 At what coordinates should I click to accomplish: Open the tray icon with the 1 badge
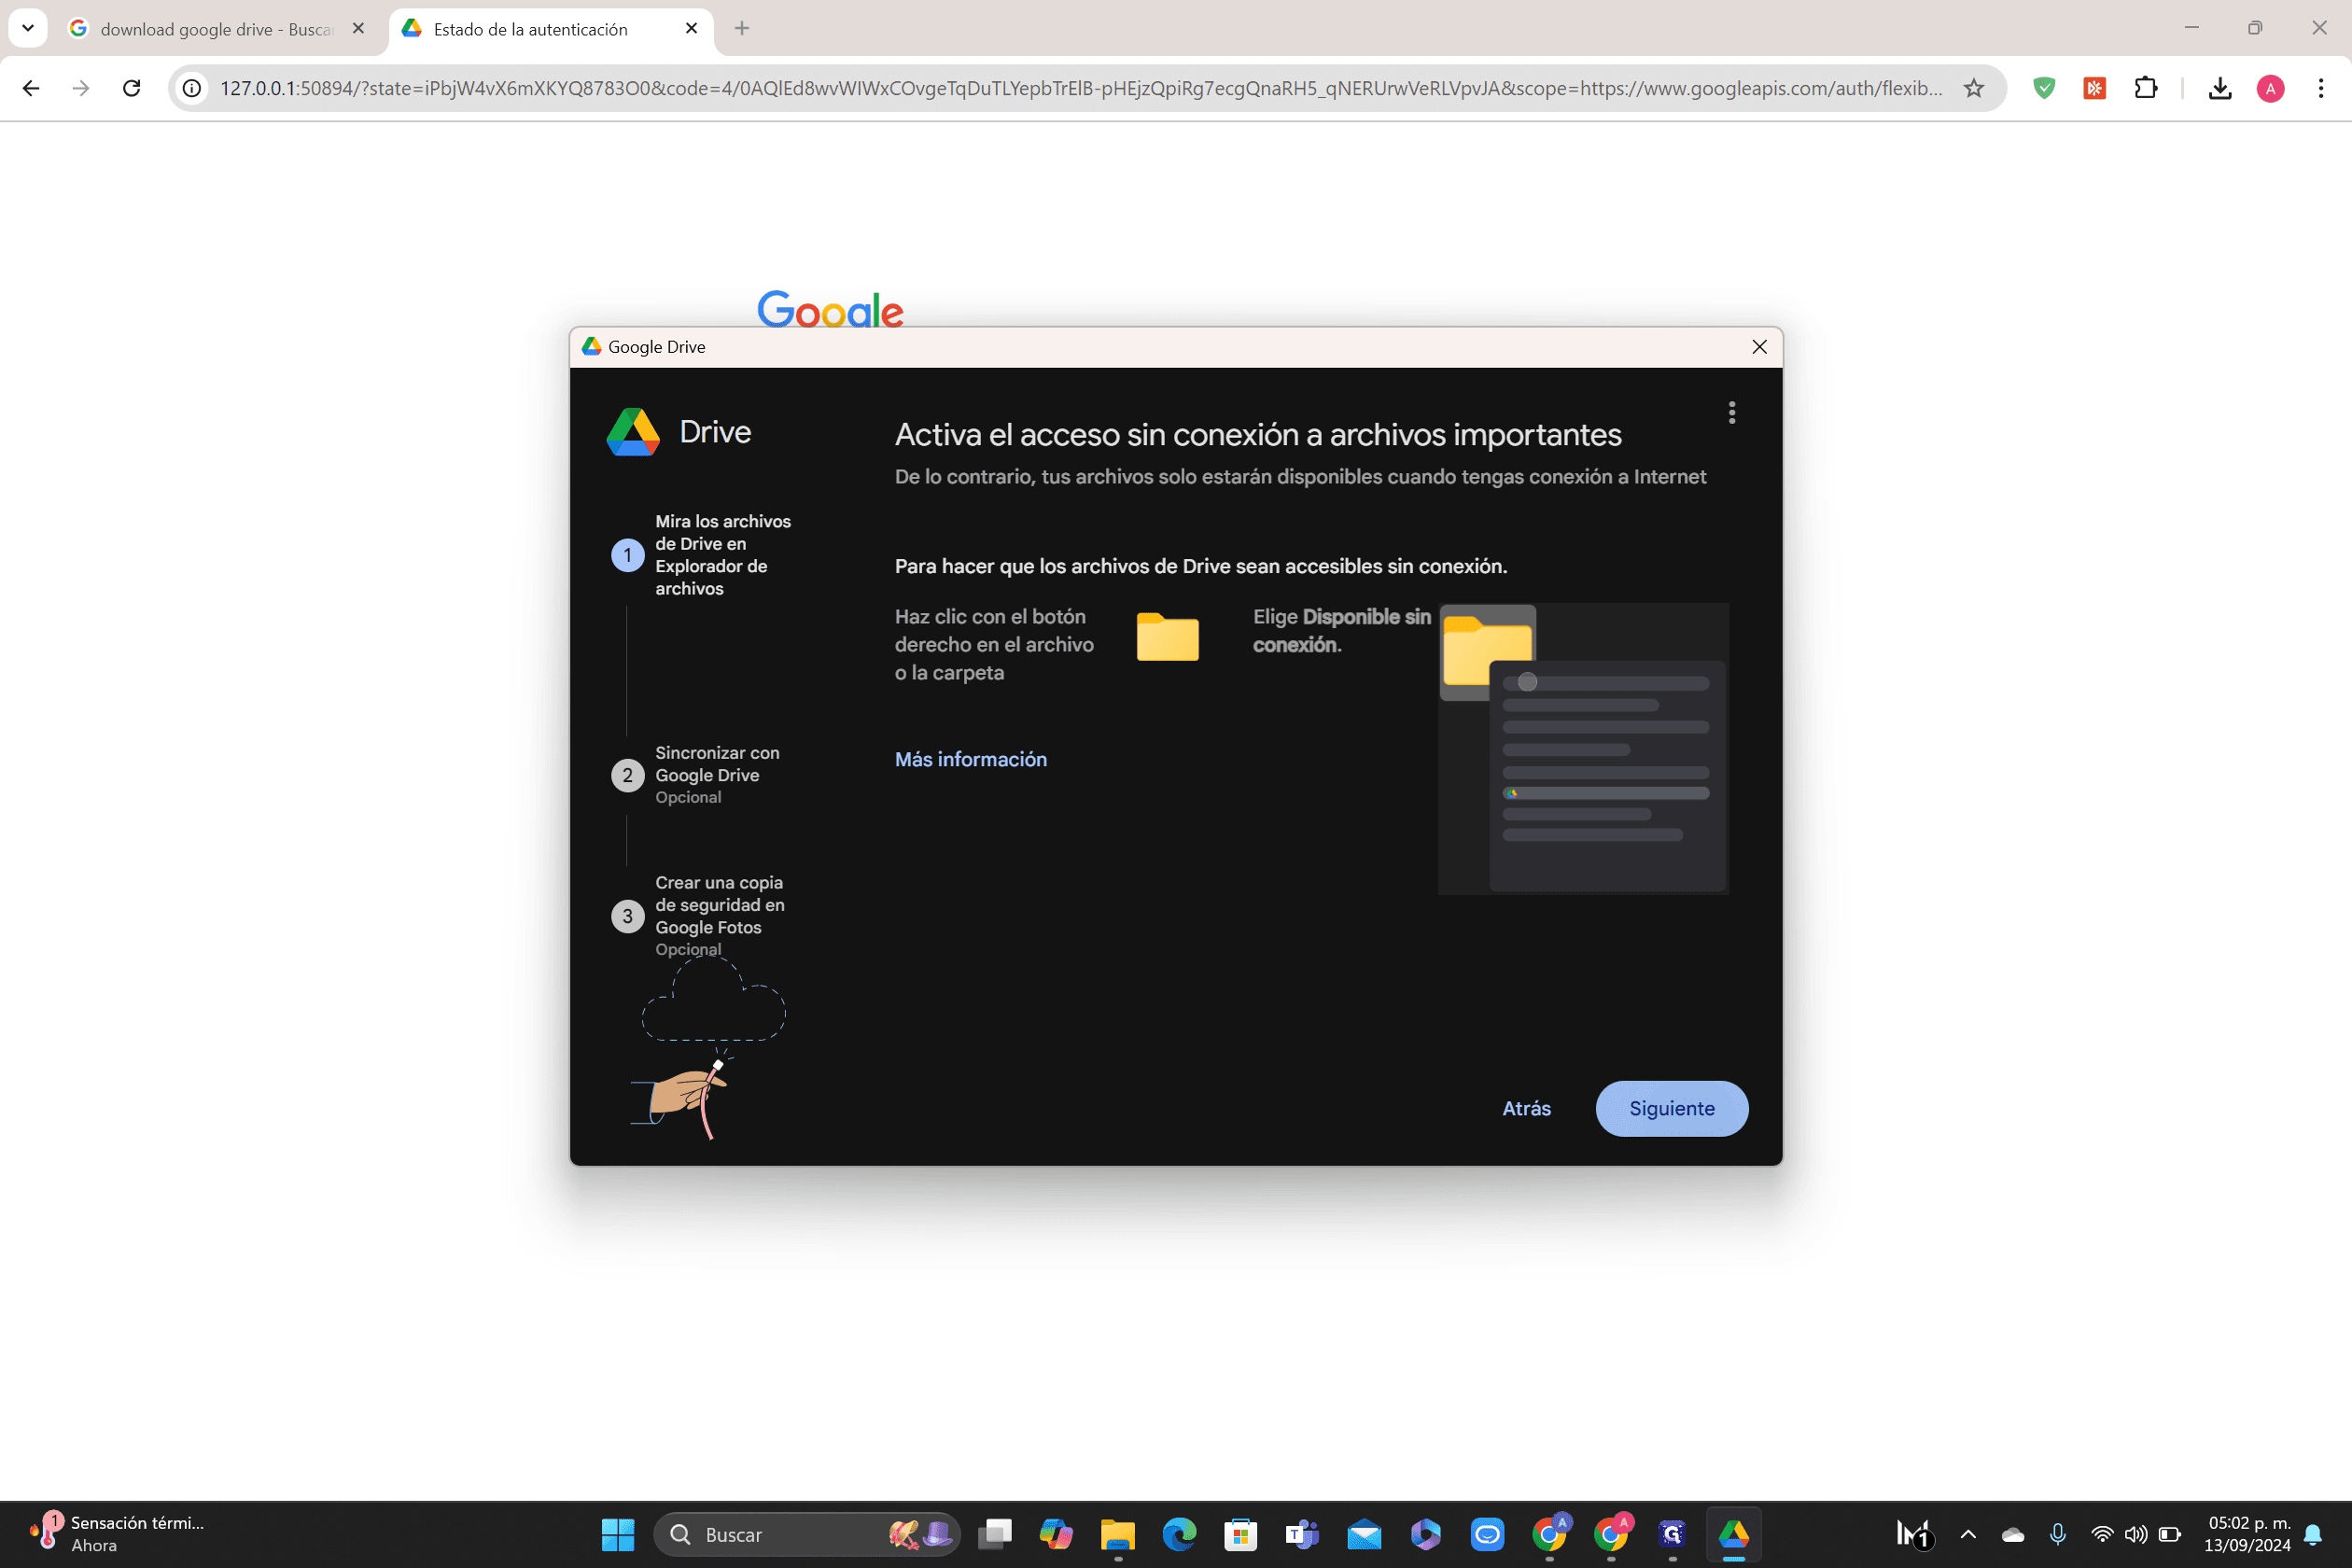(x=1913, y=1534)
